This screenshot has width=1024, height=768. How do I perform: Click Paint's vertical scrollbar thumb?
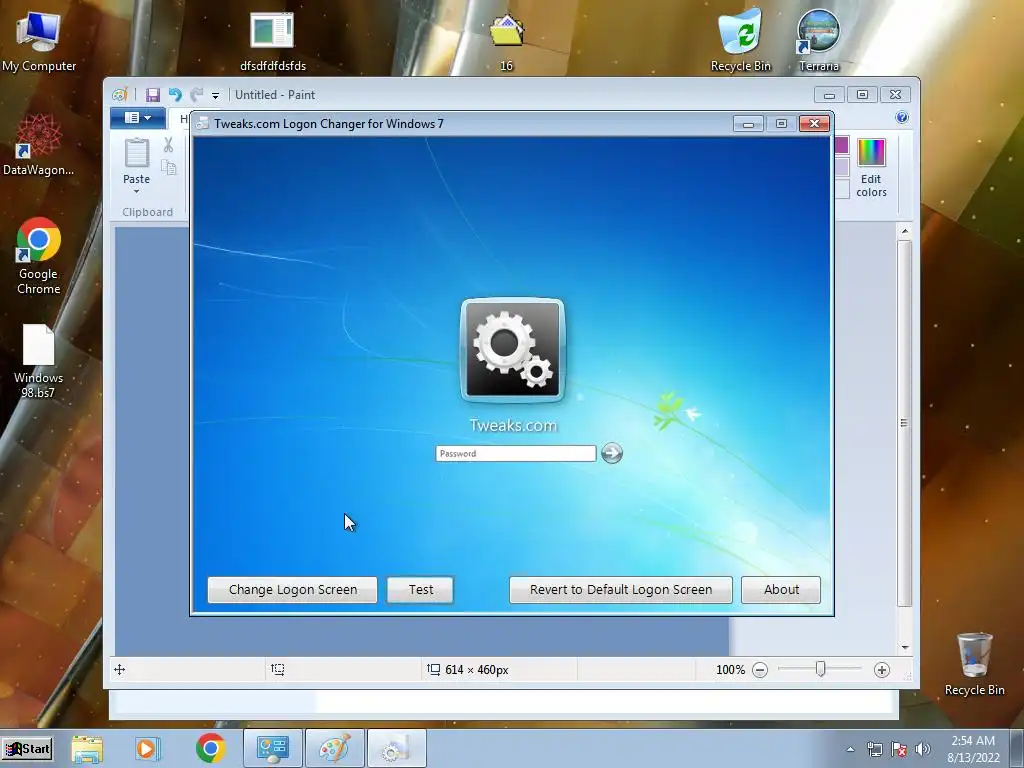click(x=904, y=423)
